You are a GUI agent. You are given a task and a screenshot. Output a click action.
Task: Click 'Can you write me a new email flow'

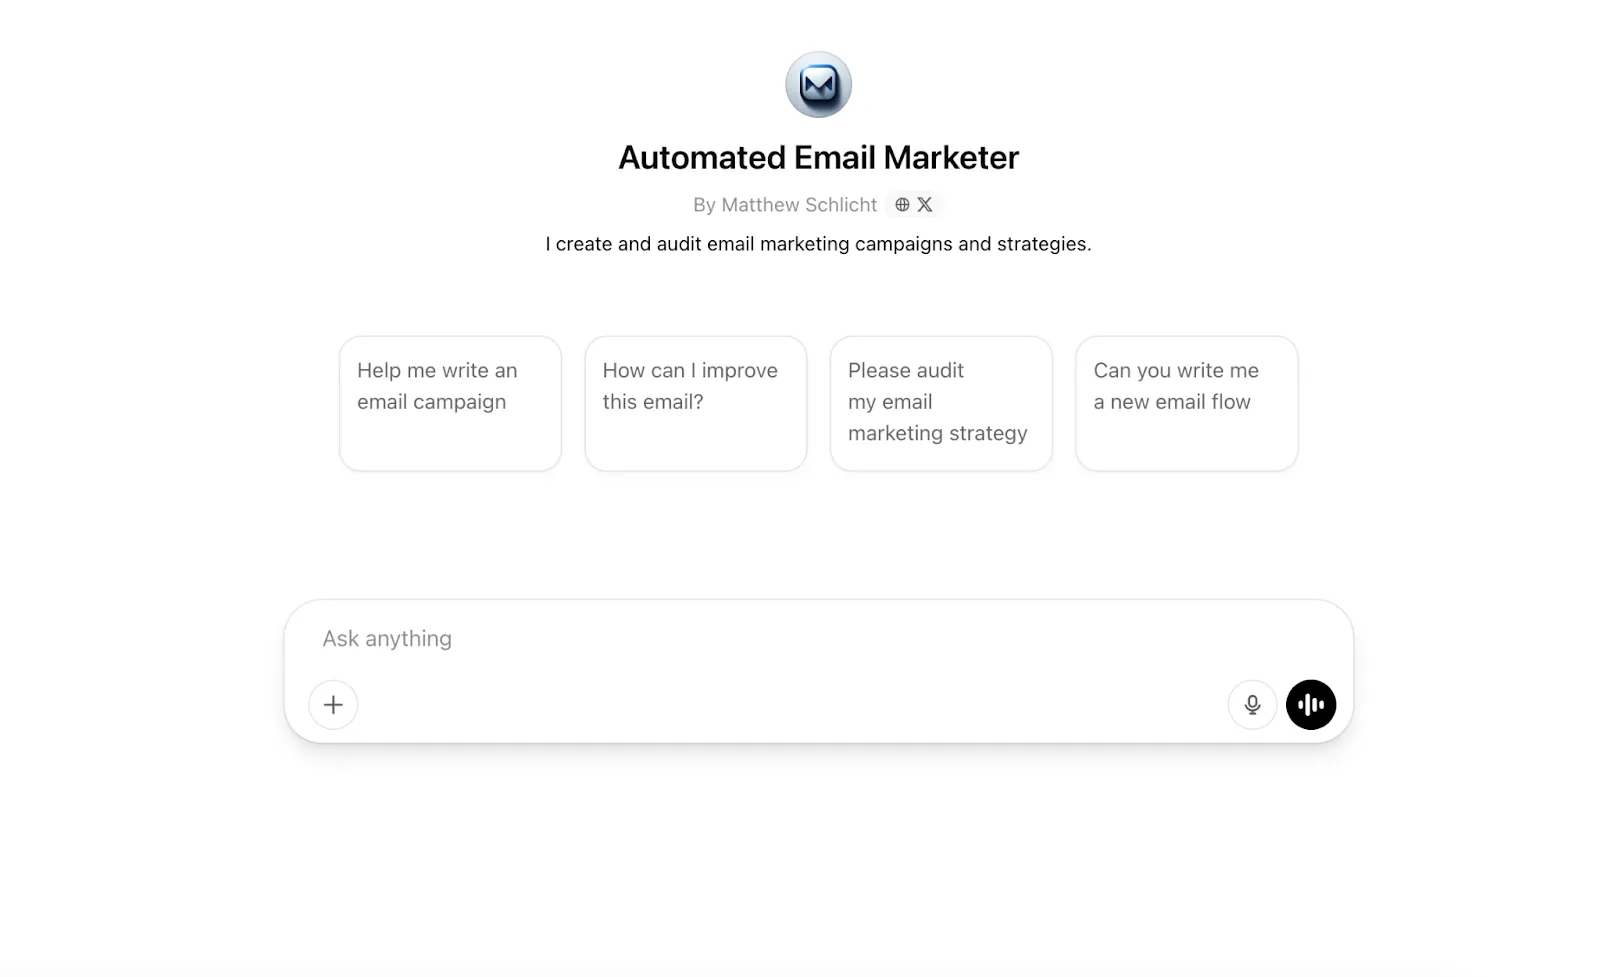pos(1186,402)
